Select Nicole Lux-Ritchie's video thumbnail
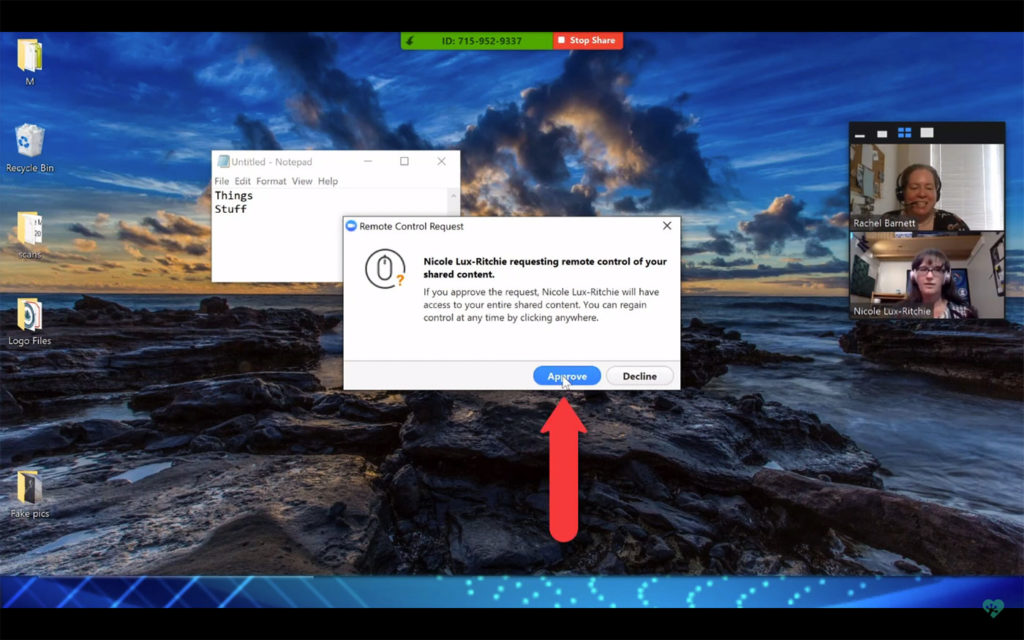 tap(926, 277)
